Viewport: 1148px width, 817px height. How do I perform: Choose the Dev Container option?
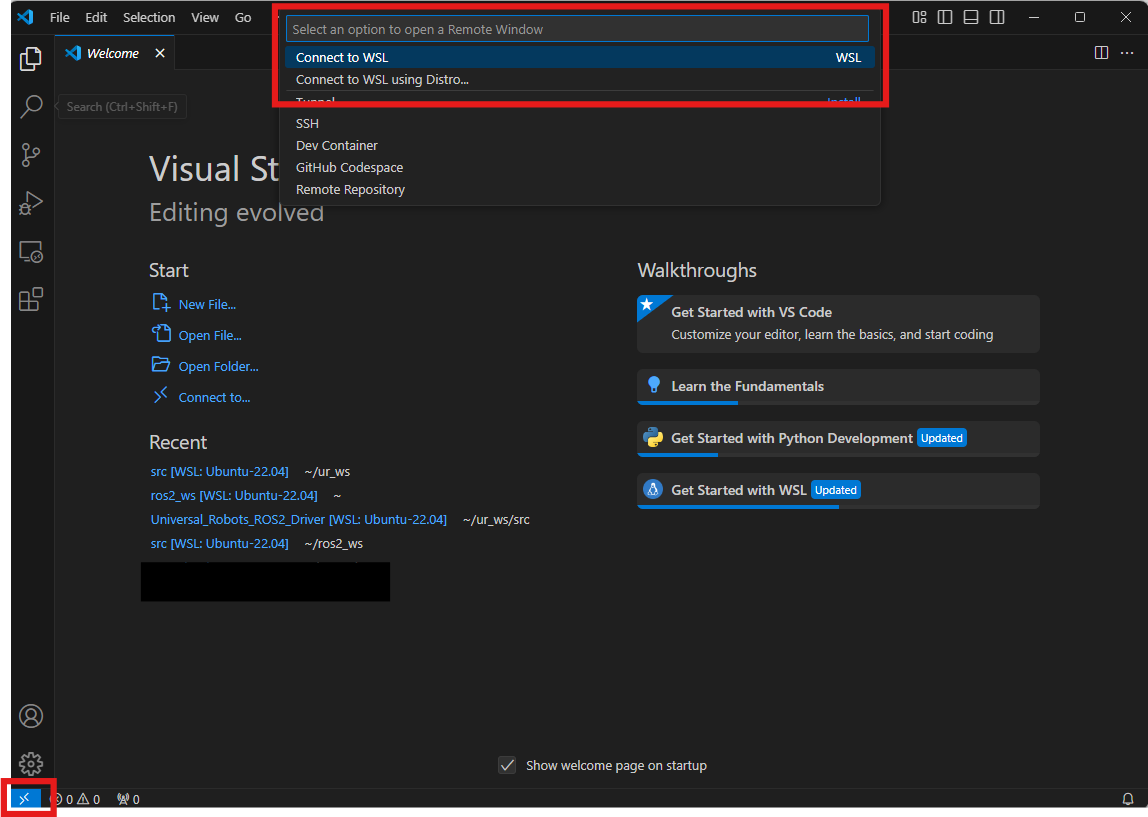click(579, 145)
